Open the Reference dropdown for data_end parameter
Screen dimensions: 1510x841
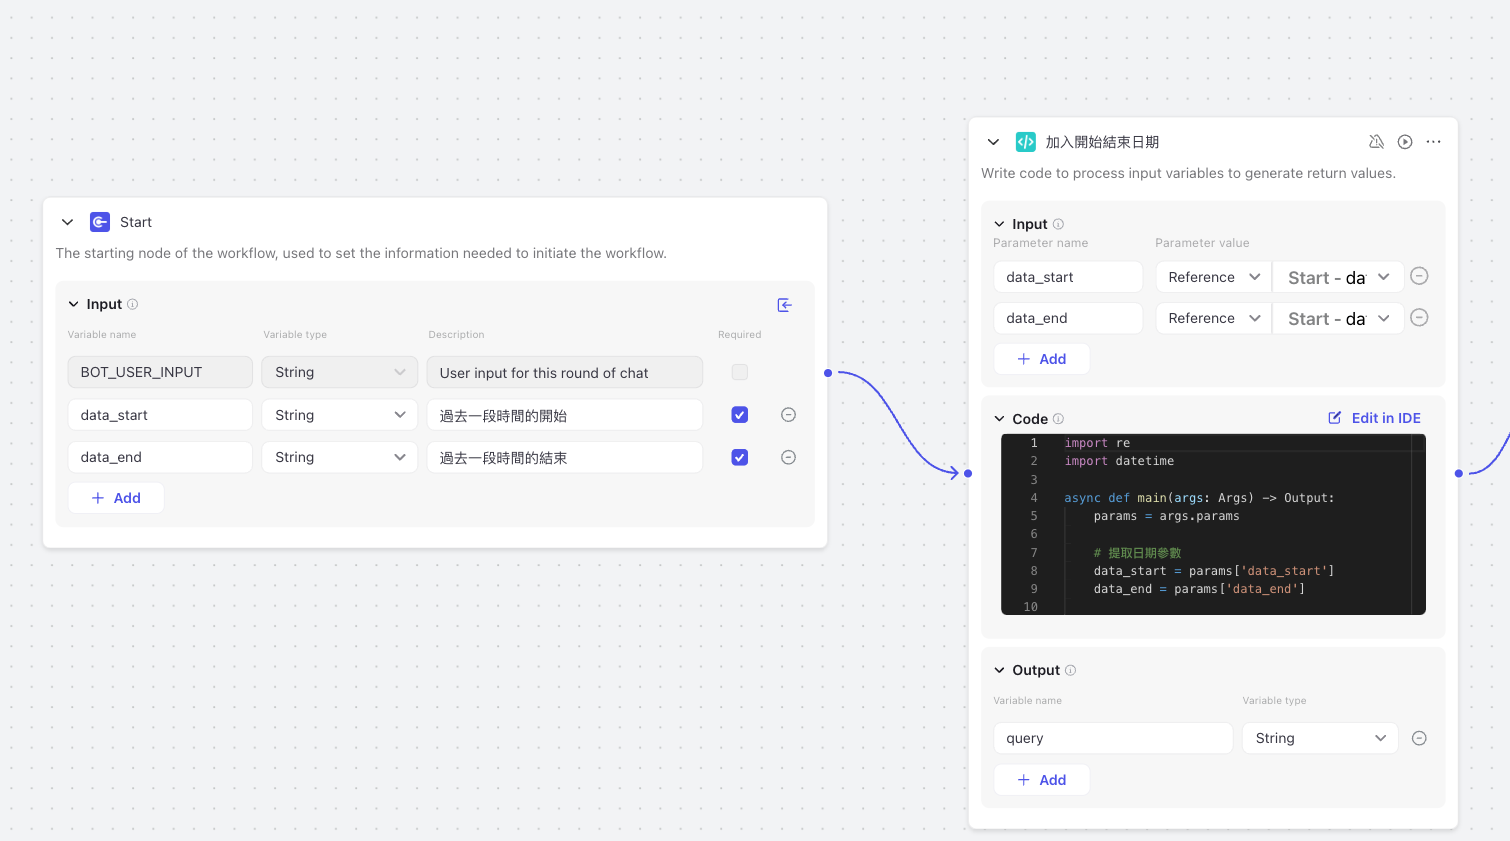pos(1213,318)
